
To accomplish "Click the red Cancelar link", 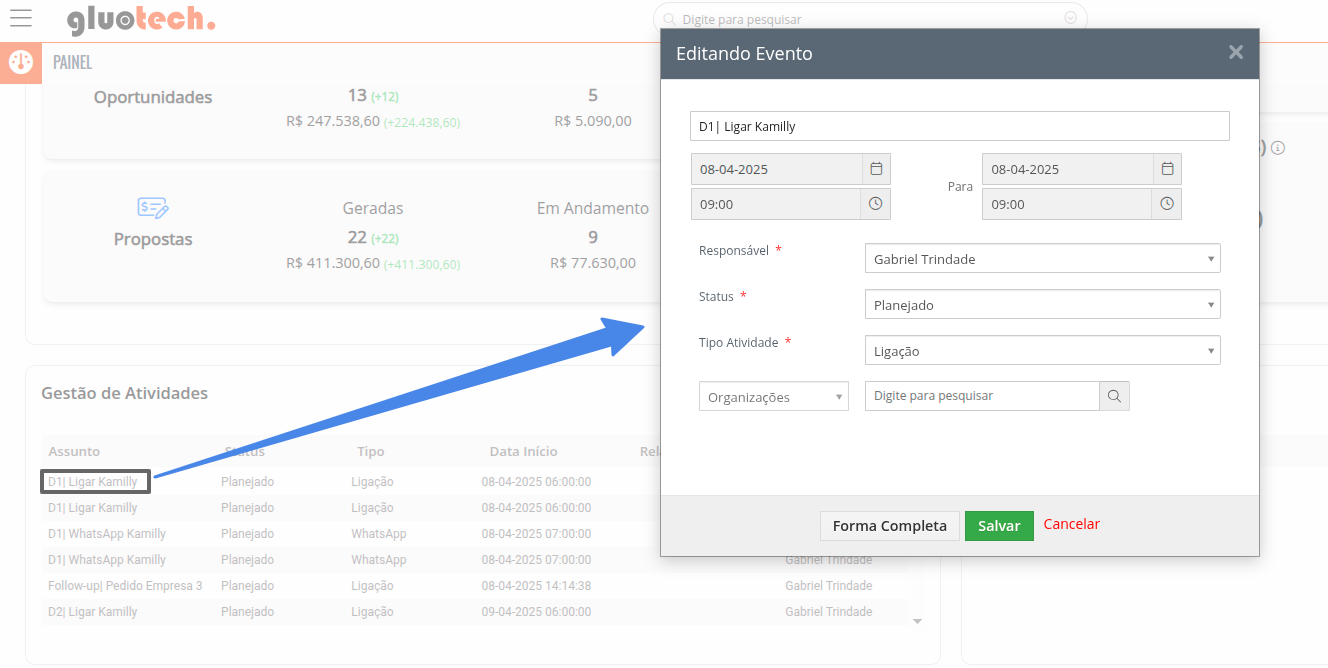I will pos(1071,524).
